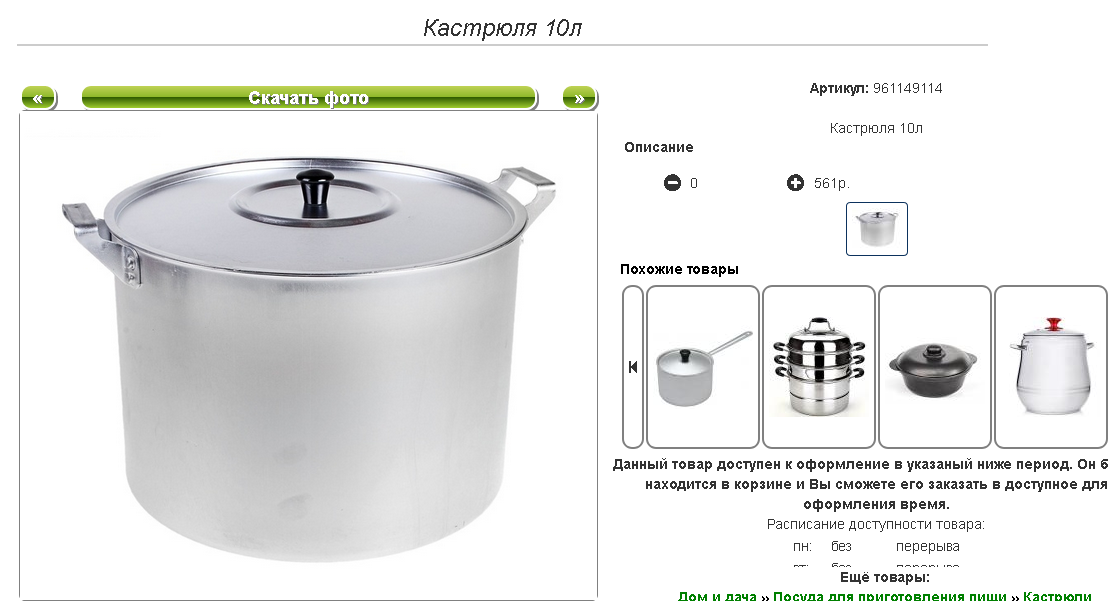Click the article number 961149114
Image resolution: width=1109 pixels, height=601 pixels.
907,88
